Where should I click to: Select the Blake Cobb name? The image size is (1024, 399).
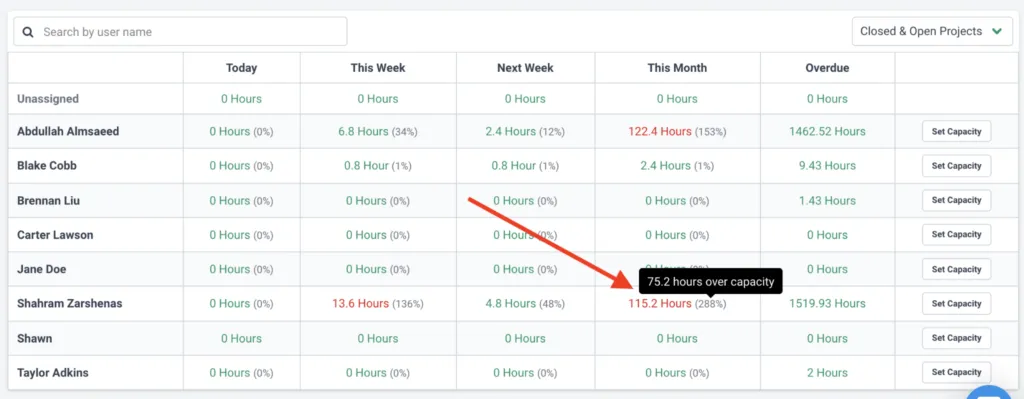(46, 166)
